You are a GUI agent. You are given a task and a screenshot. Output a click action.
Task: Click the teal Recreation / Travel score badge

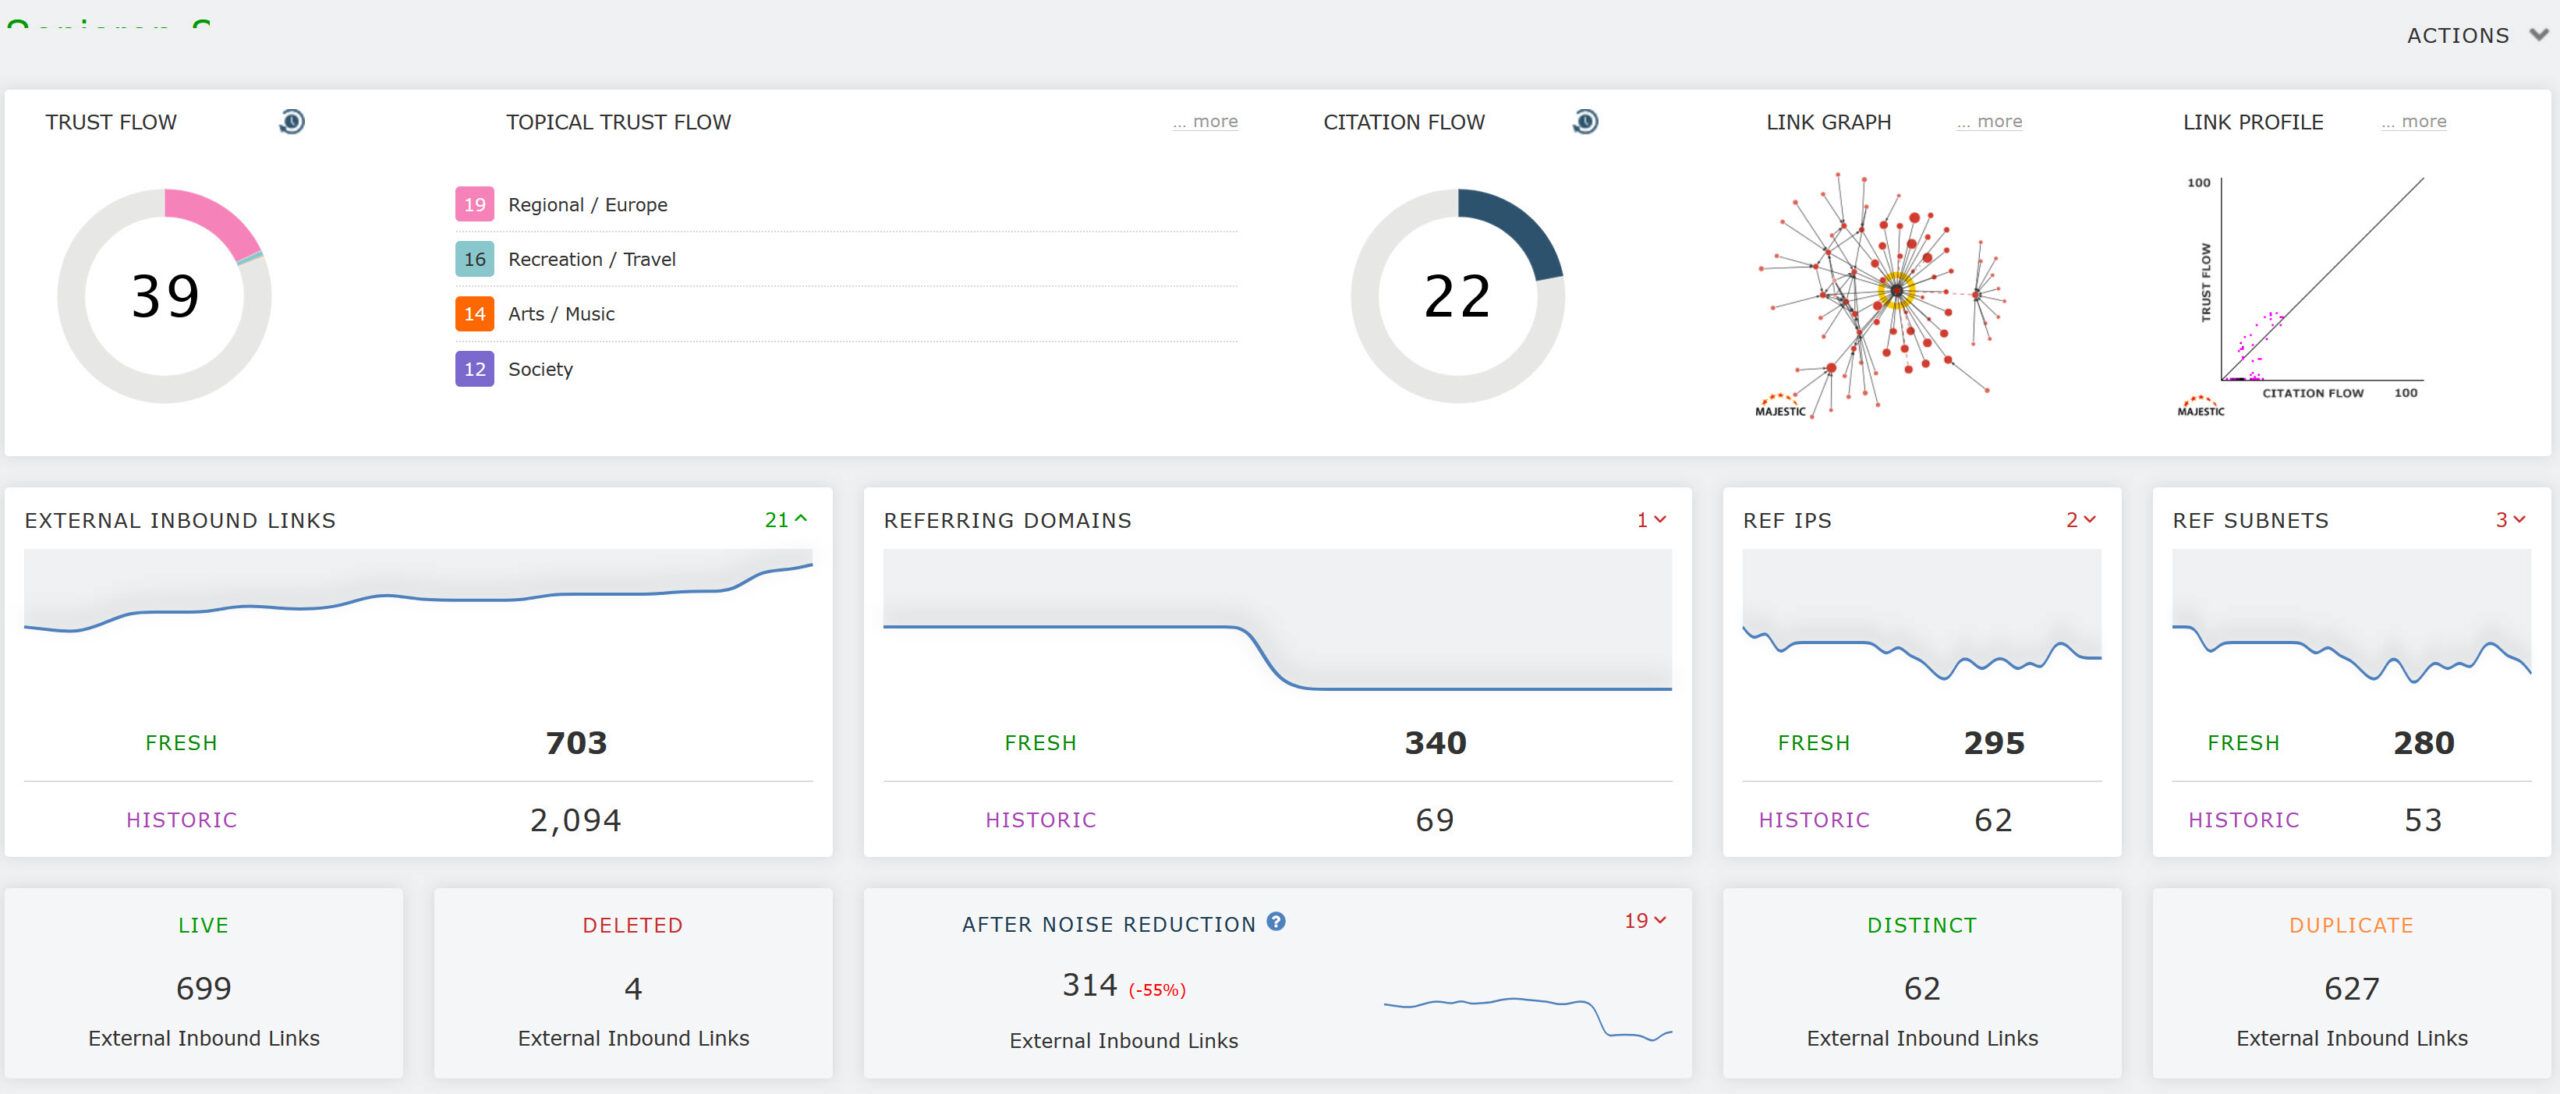click(x=474, y=259)
